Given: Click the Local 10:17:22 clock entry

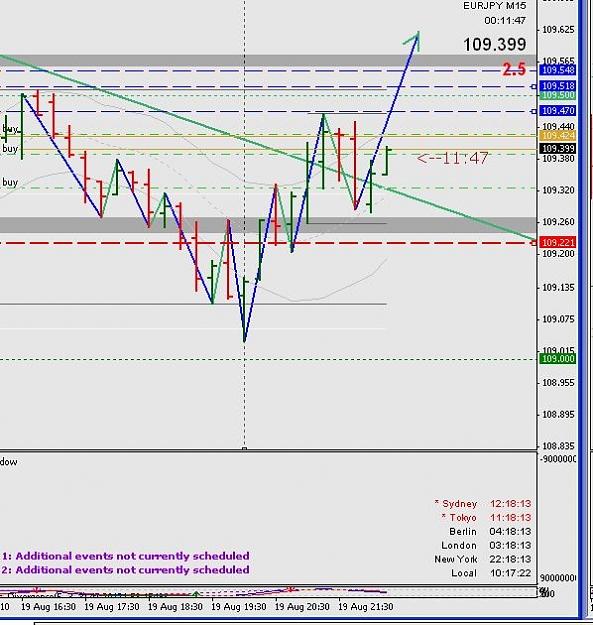Looking at the screenshot, I should [x=491, y=573].
